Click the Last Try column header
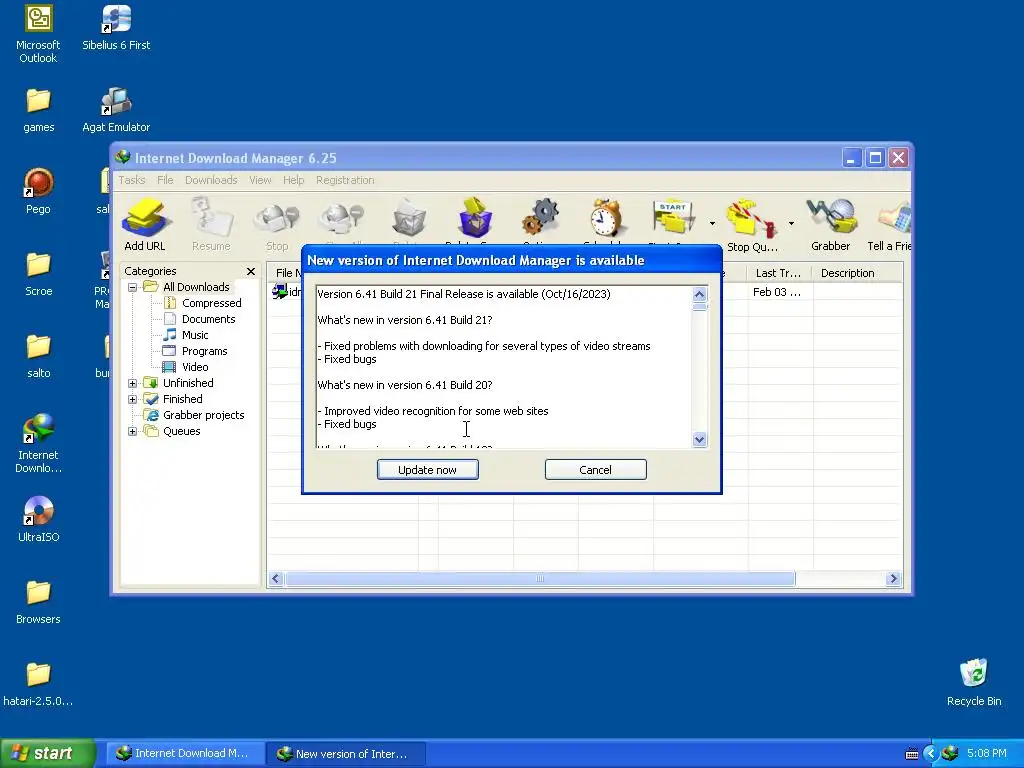This screenshot has height=768, width=1024. point(778,273)
